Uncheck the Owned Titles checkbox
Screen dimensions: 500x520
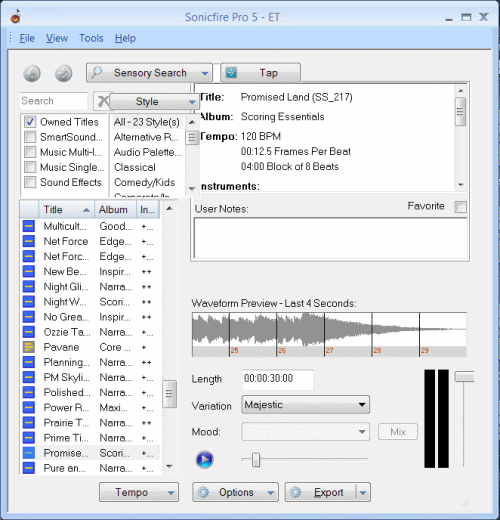click(30, 122)
